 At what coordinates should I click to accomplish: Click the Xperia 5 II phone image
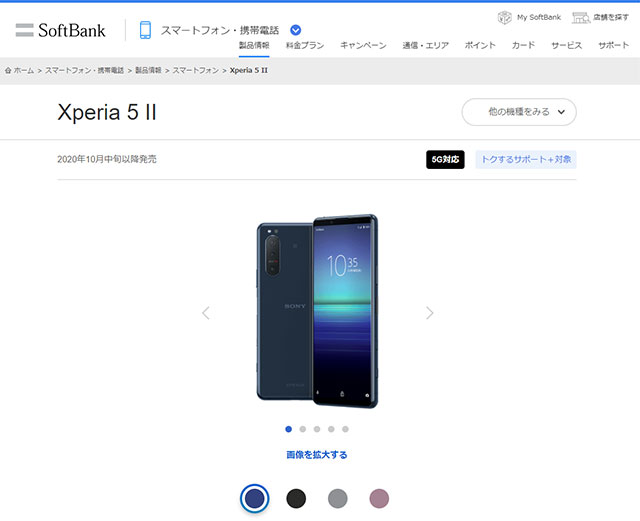pyautogui.click(x=317, y=311)
